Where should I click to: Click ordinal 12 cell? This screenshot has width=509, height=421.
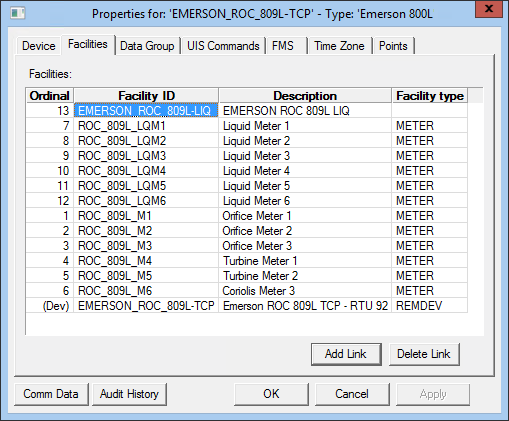(x=50, y=201)
